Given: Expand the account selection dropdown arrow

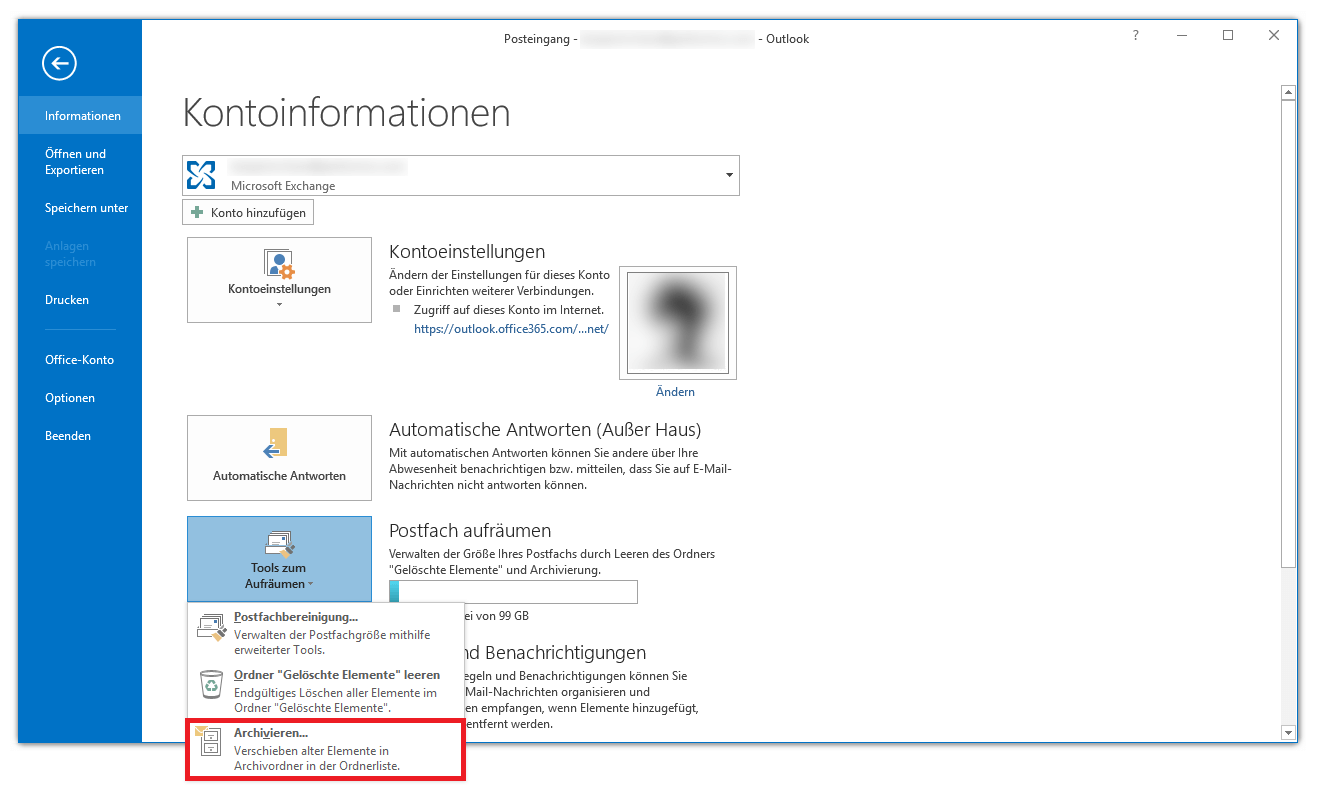Looking at the screenshot, I should click(x=728, y=176).
